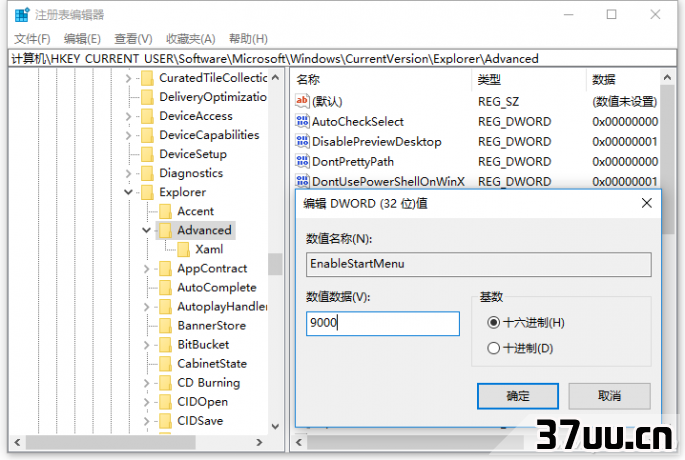The height and width of the screenshot is (460, 685).
Task: Click the CabinetState folder icon
Action: point(166,364)
